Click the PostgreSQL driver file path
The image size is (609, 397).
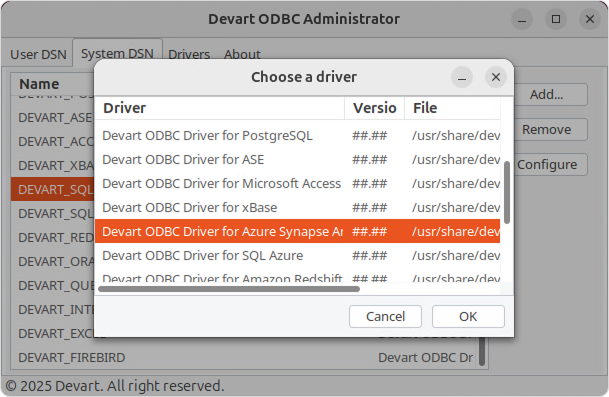click(456, 136)
